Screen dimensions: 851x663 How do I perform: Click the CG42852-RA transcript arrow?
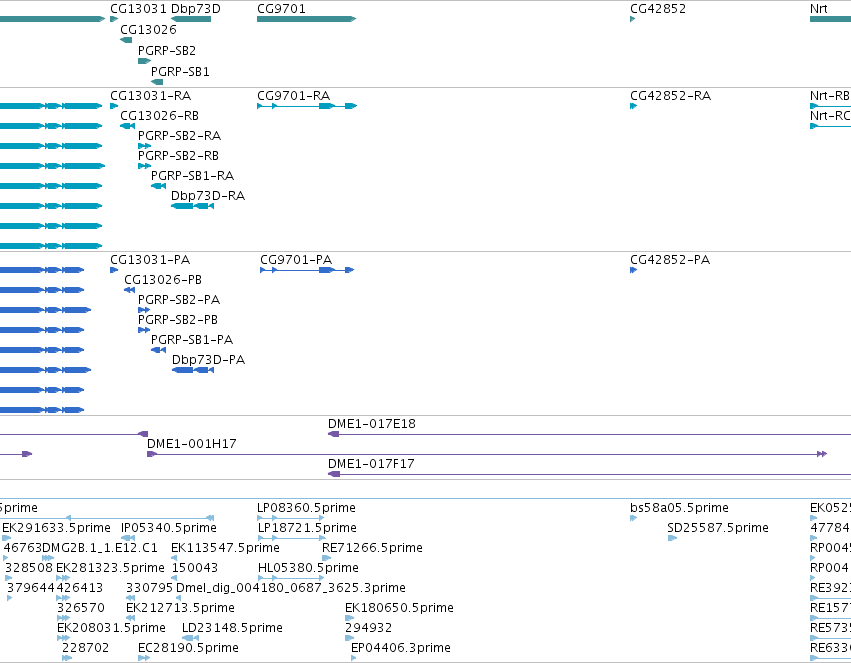tap(633, 106)
